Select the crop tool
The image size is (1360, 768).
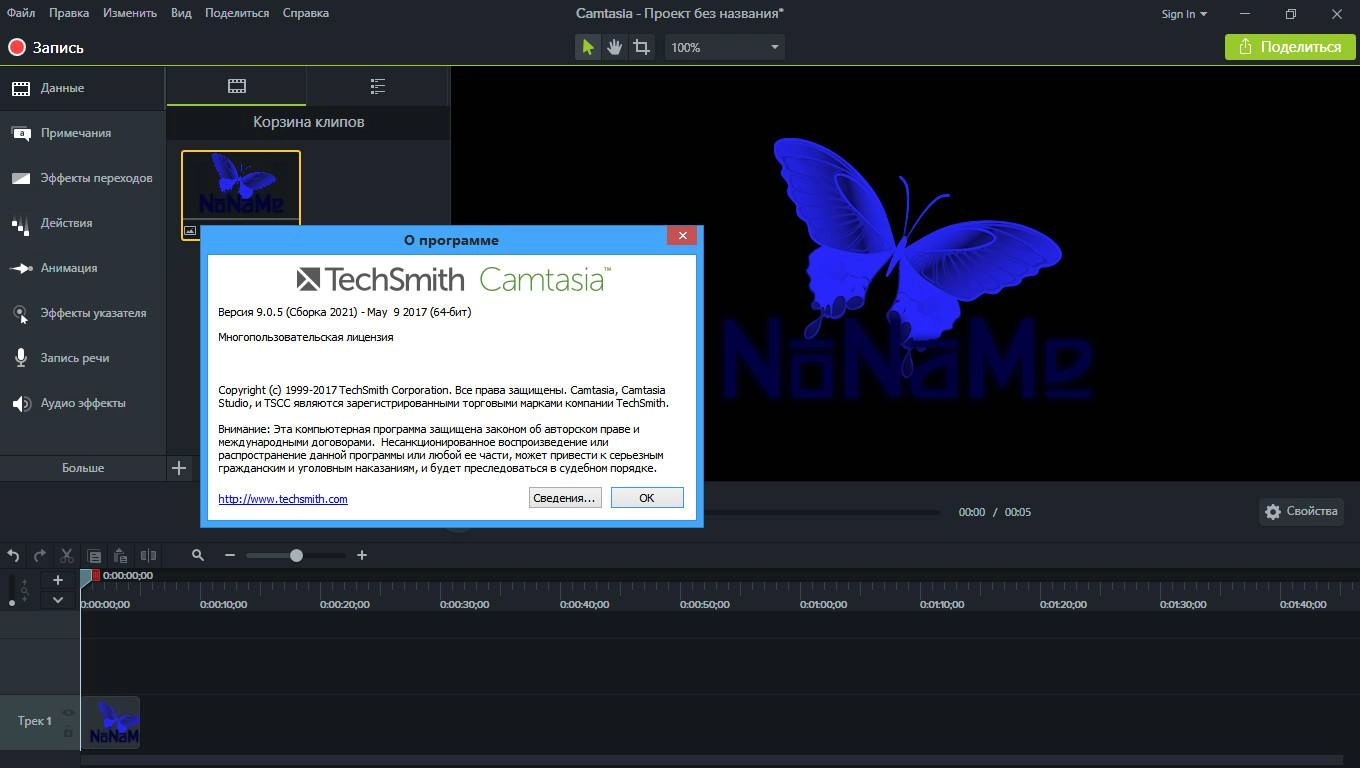click(x=641, y=47)
